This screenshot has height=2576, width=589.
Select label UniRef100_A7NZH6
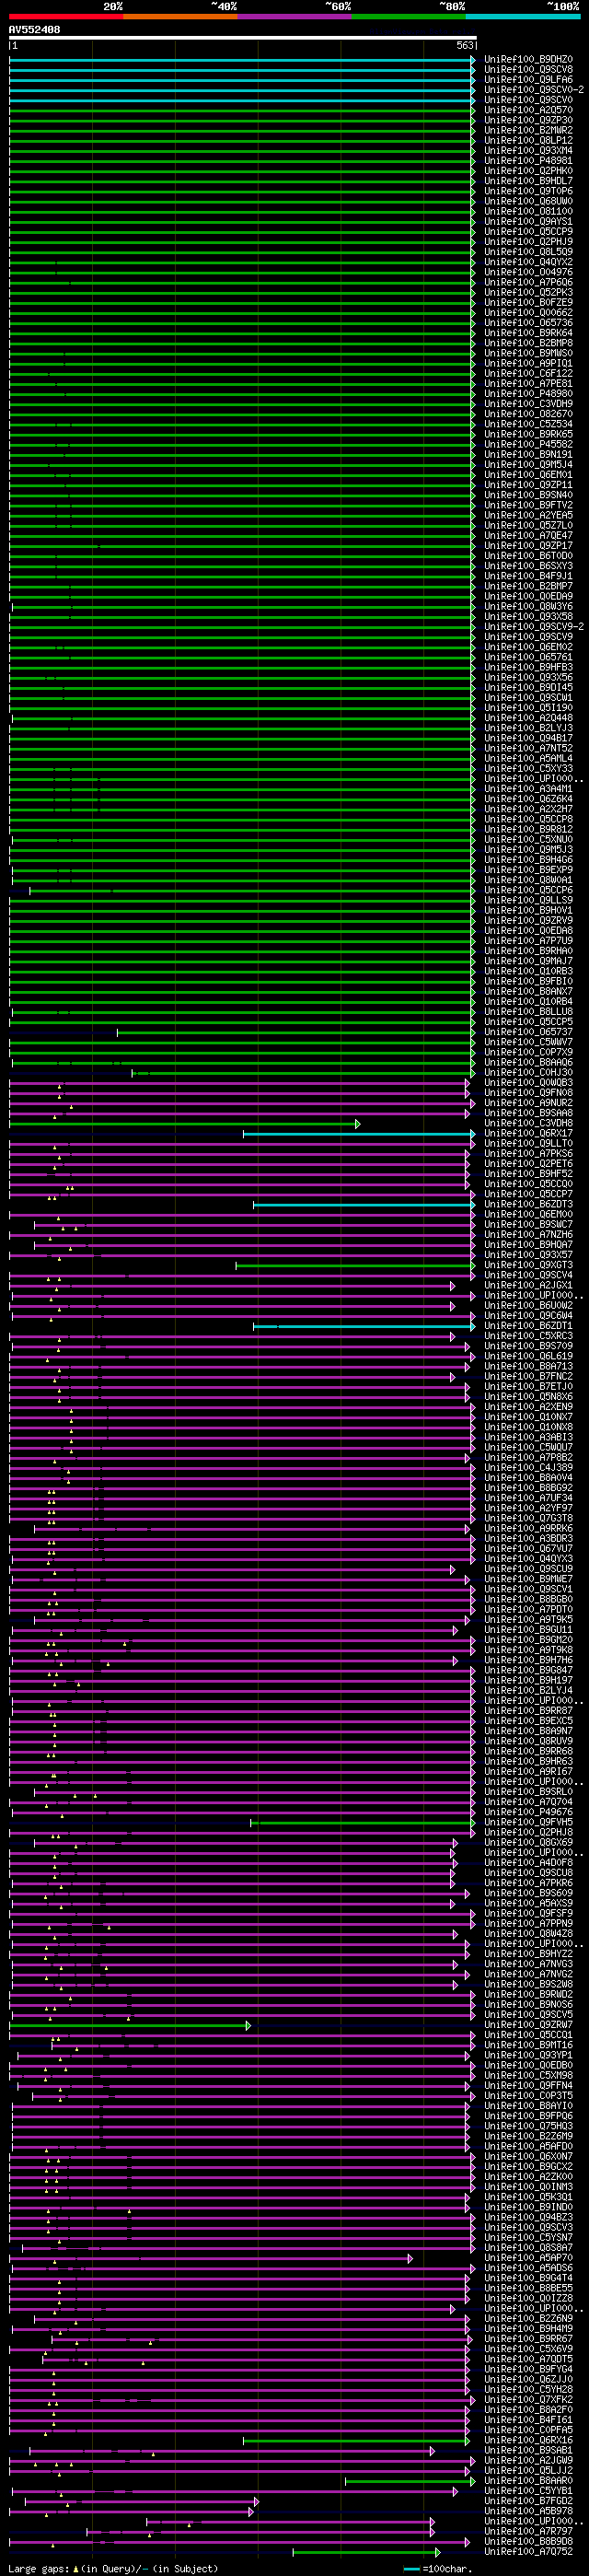(x=529, y=1235)
